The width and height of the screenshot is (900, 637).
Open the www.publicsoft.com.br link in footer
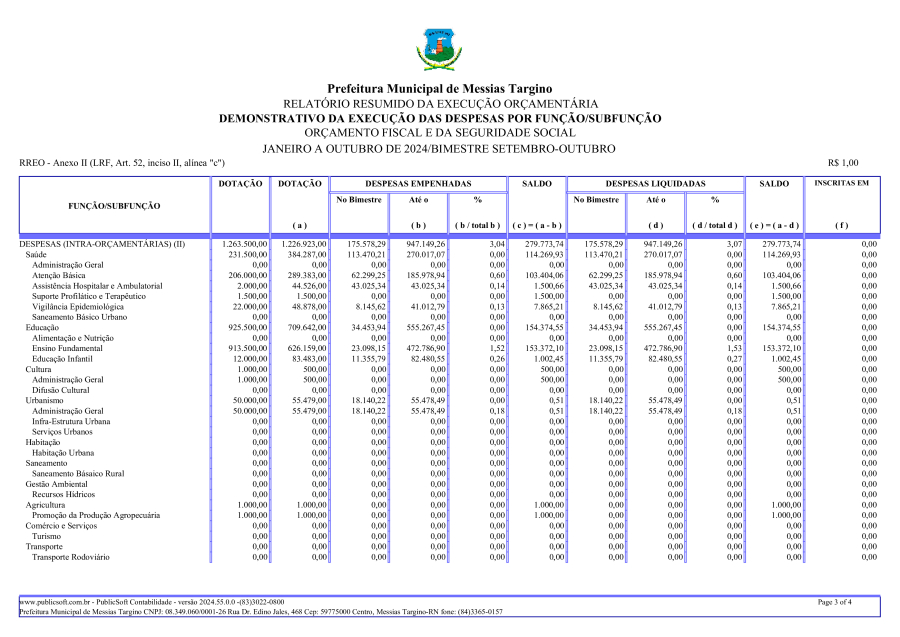point(56,602)
